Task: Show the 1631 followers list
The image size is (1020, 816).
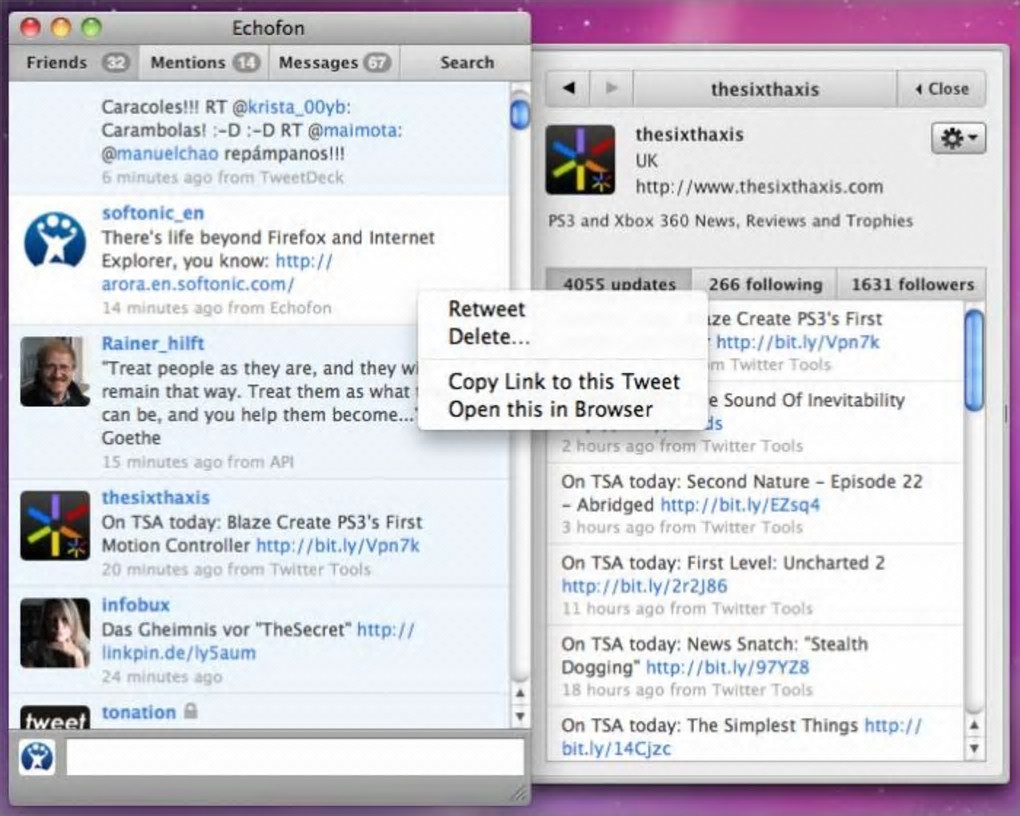Action: coord(912,284)
